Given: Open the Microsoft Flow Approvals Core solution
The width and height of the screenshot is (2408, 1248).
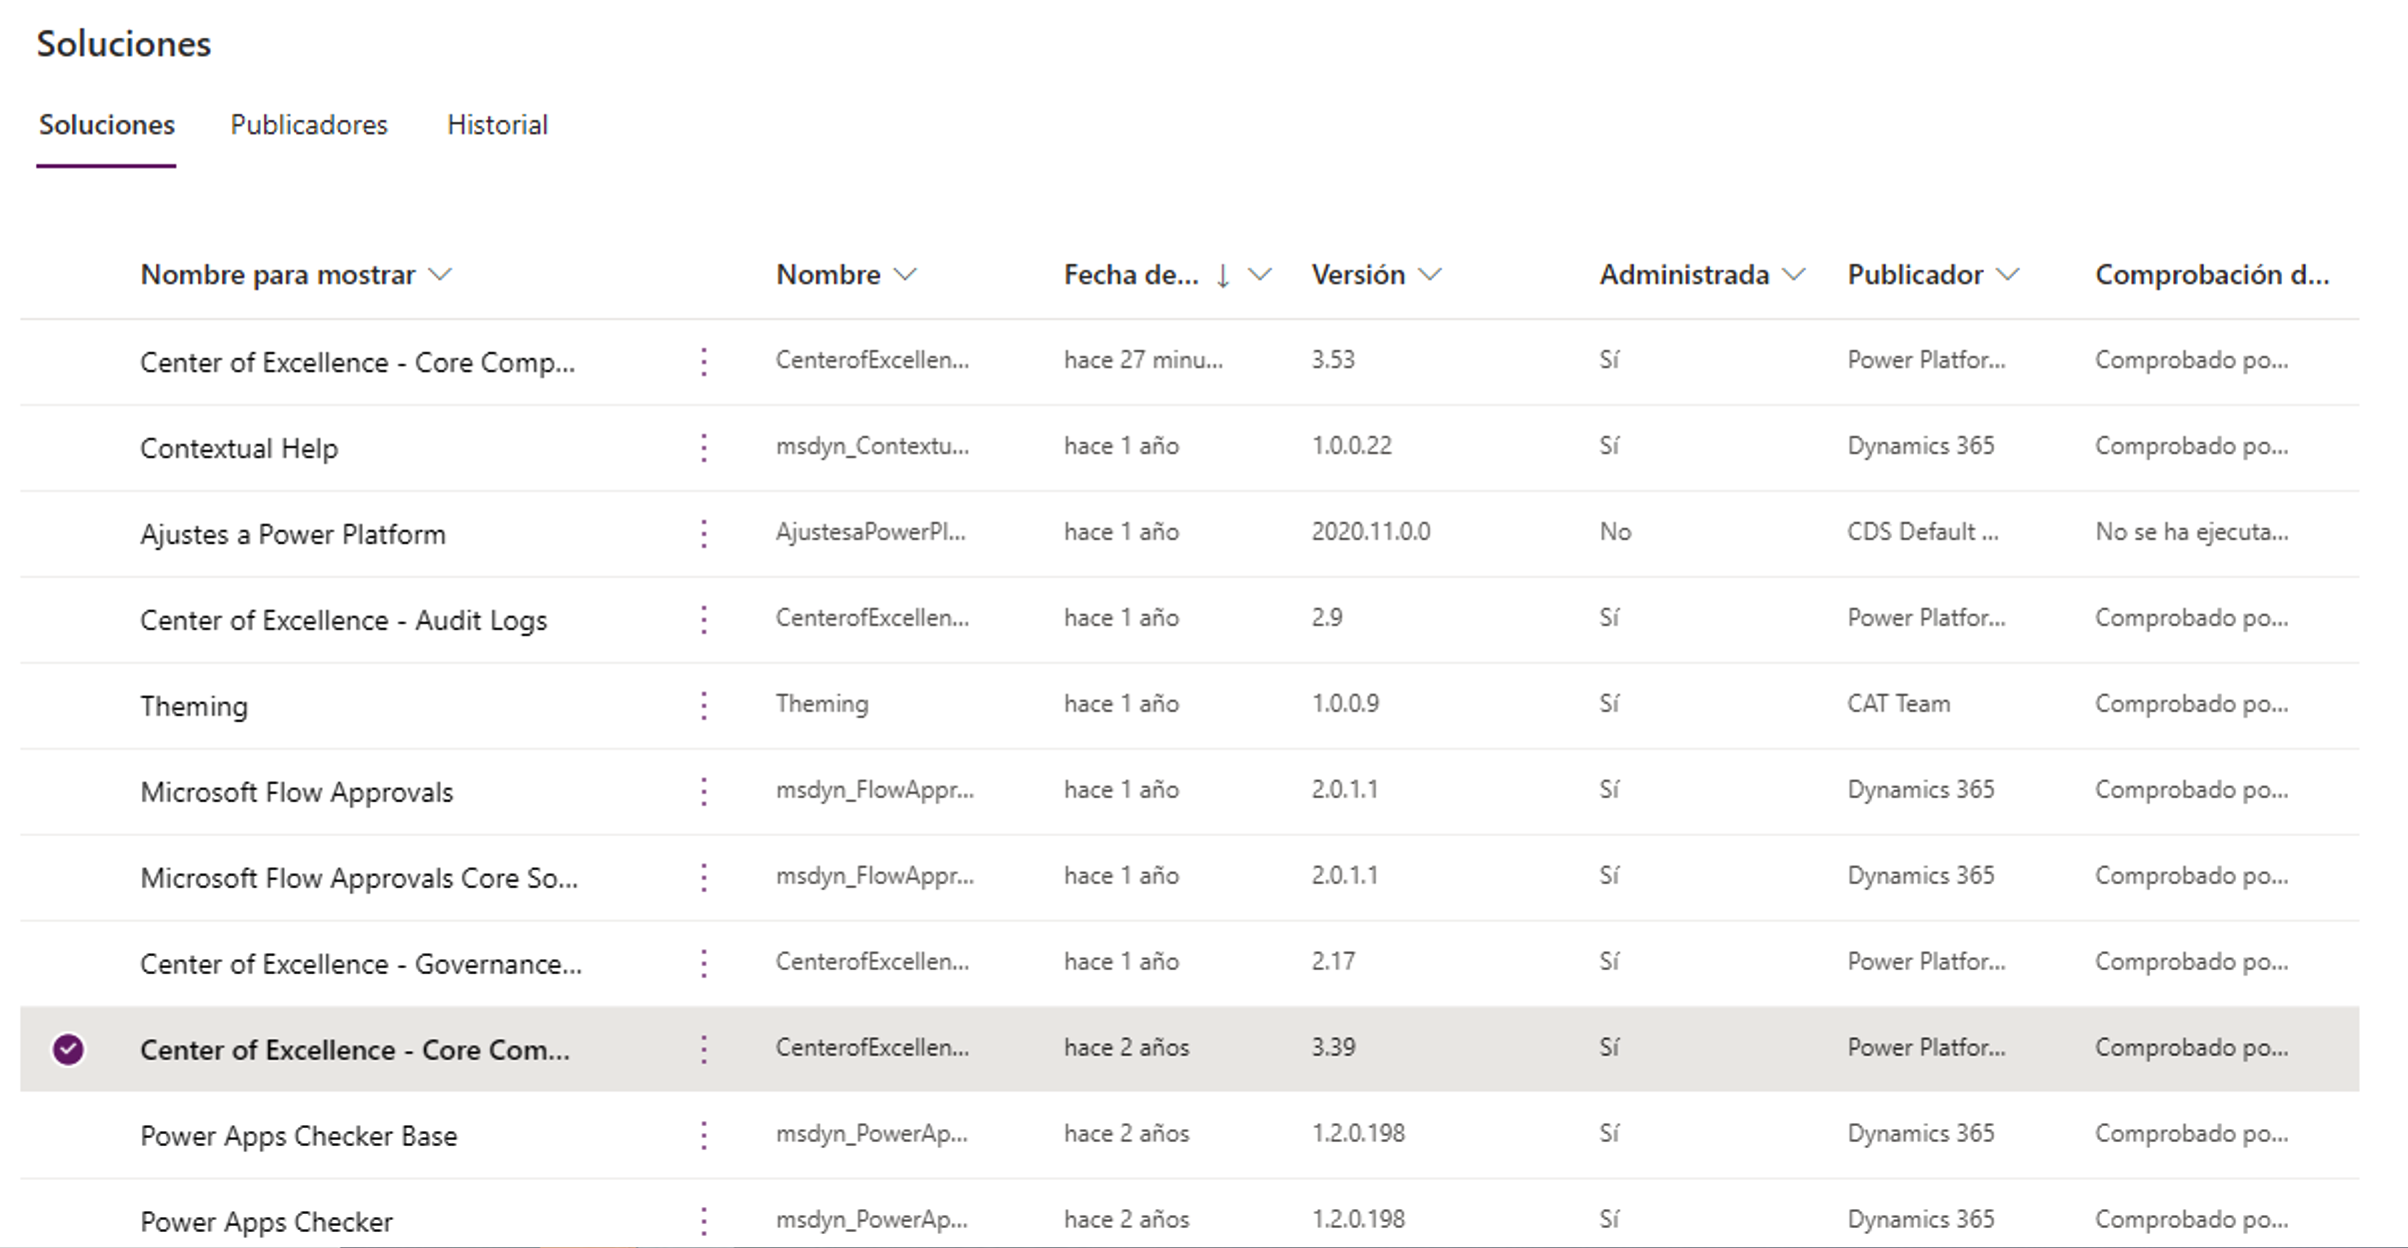Looking at the screenshot, I should [x=360, y=877].
